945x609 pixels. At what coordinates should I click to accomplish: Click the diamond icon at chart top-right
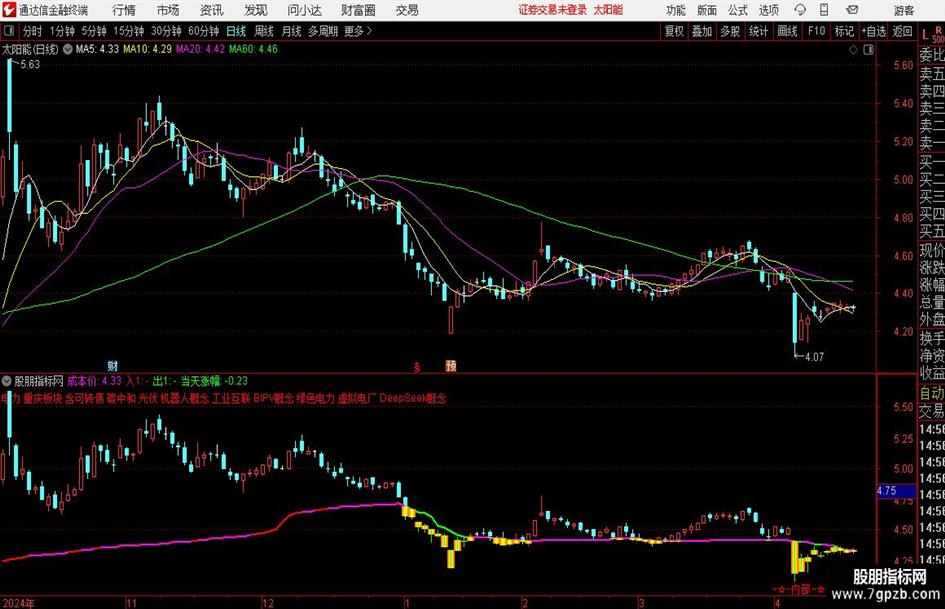point(853,50)
